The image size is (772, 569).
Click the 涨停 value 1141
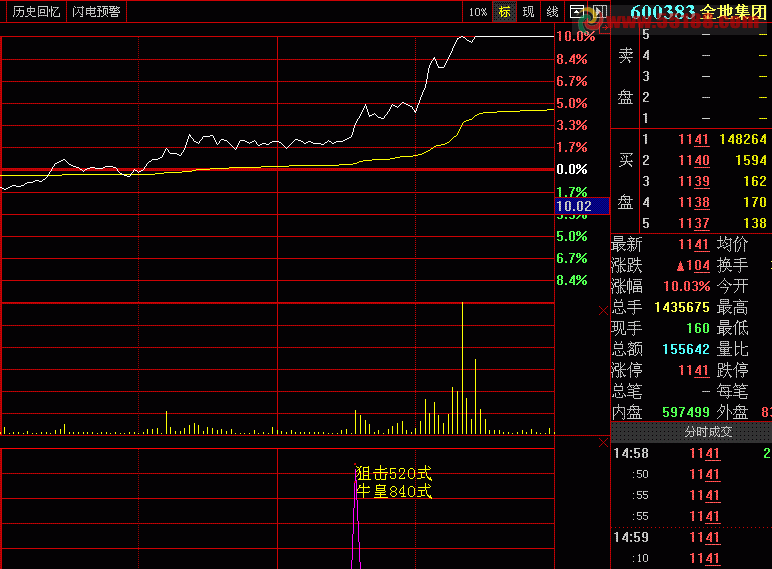coord(694,370)
